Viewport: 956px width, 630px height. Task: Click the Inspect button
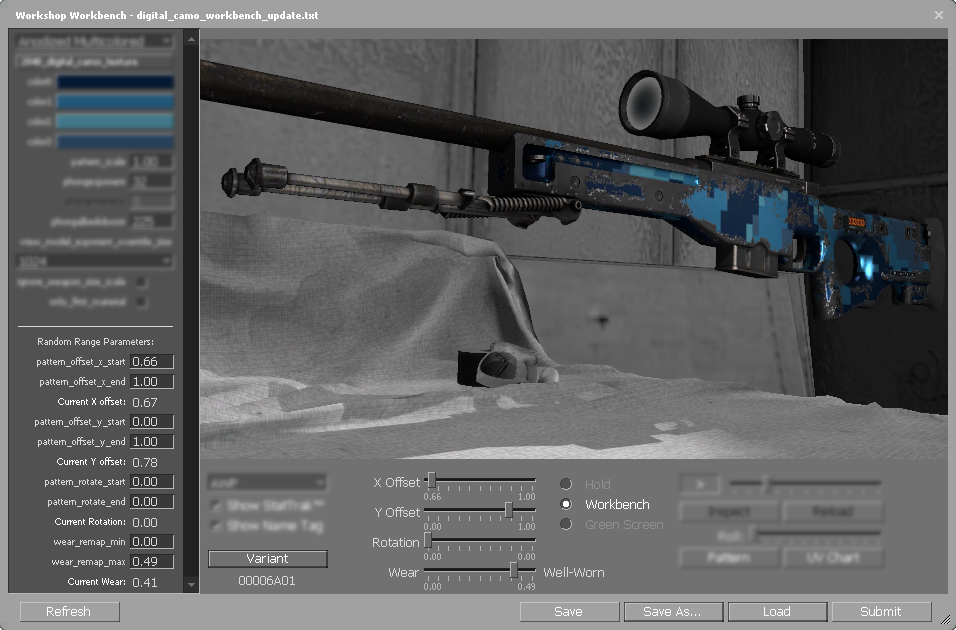click(729, 511)
